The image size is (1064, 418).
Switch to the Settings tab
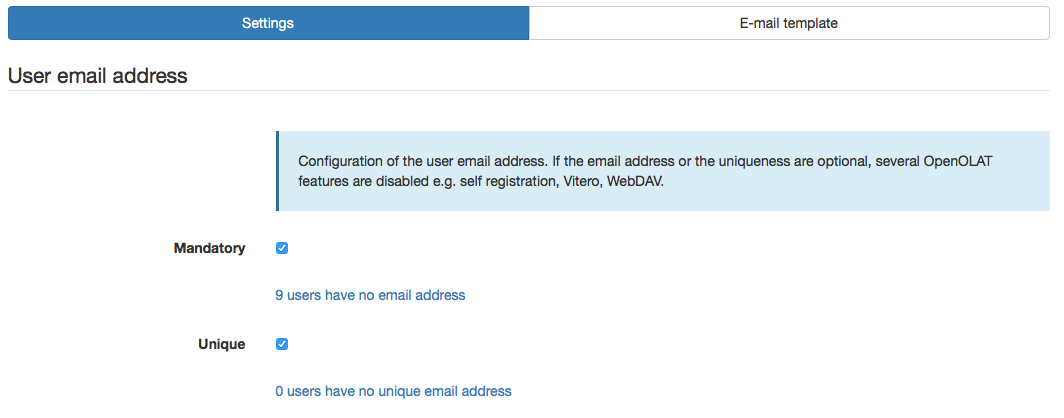point(268,23)
